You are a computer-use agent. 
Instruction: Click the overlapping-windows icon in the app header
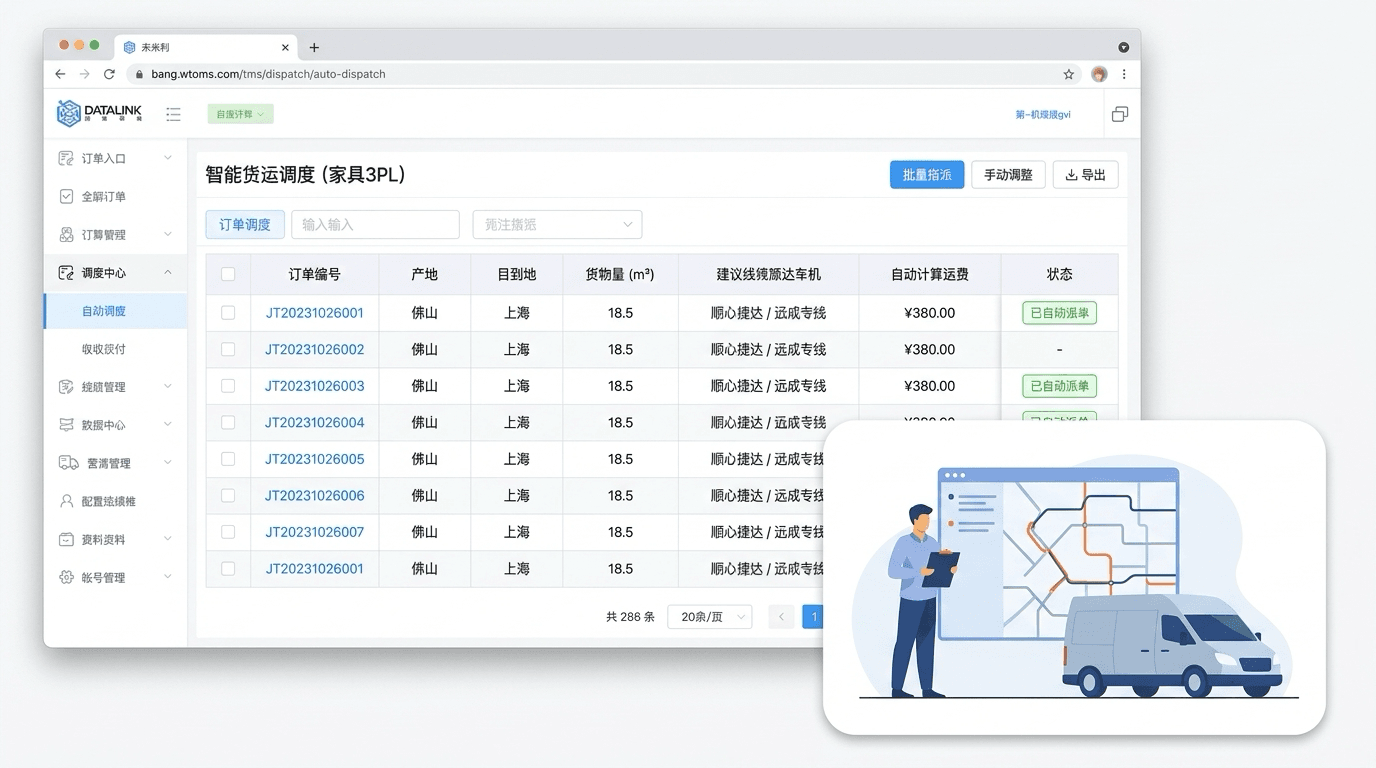point(1120,114)
